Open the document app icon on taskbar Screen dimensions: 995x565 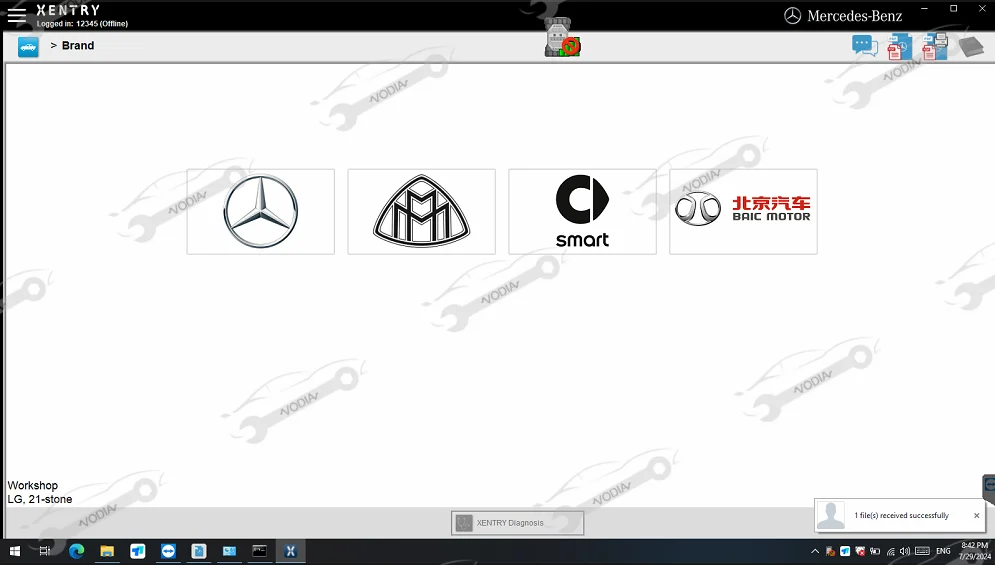point(199,551)
